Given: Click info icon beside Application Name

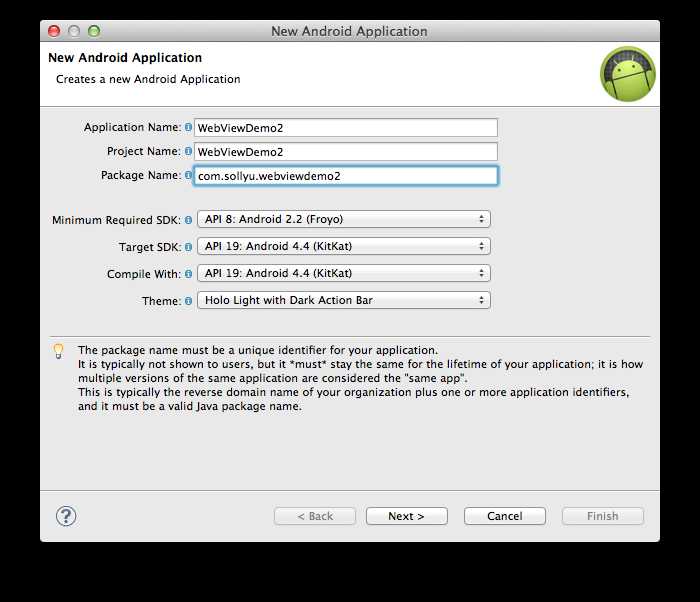Looking at the screenshot, I should click(188, 127).
